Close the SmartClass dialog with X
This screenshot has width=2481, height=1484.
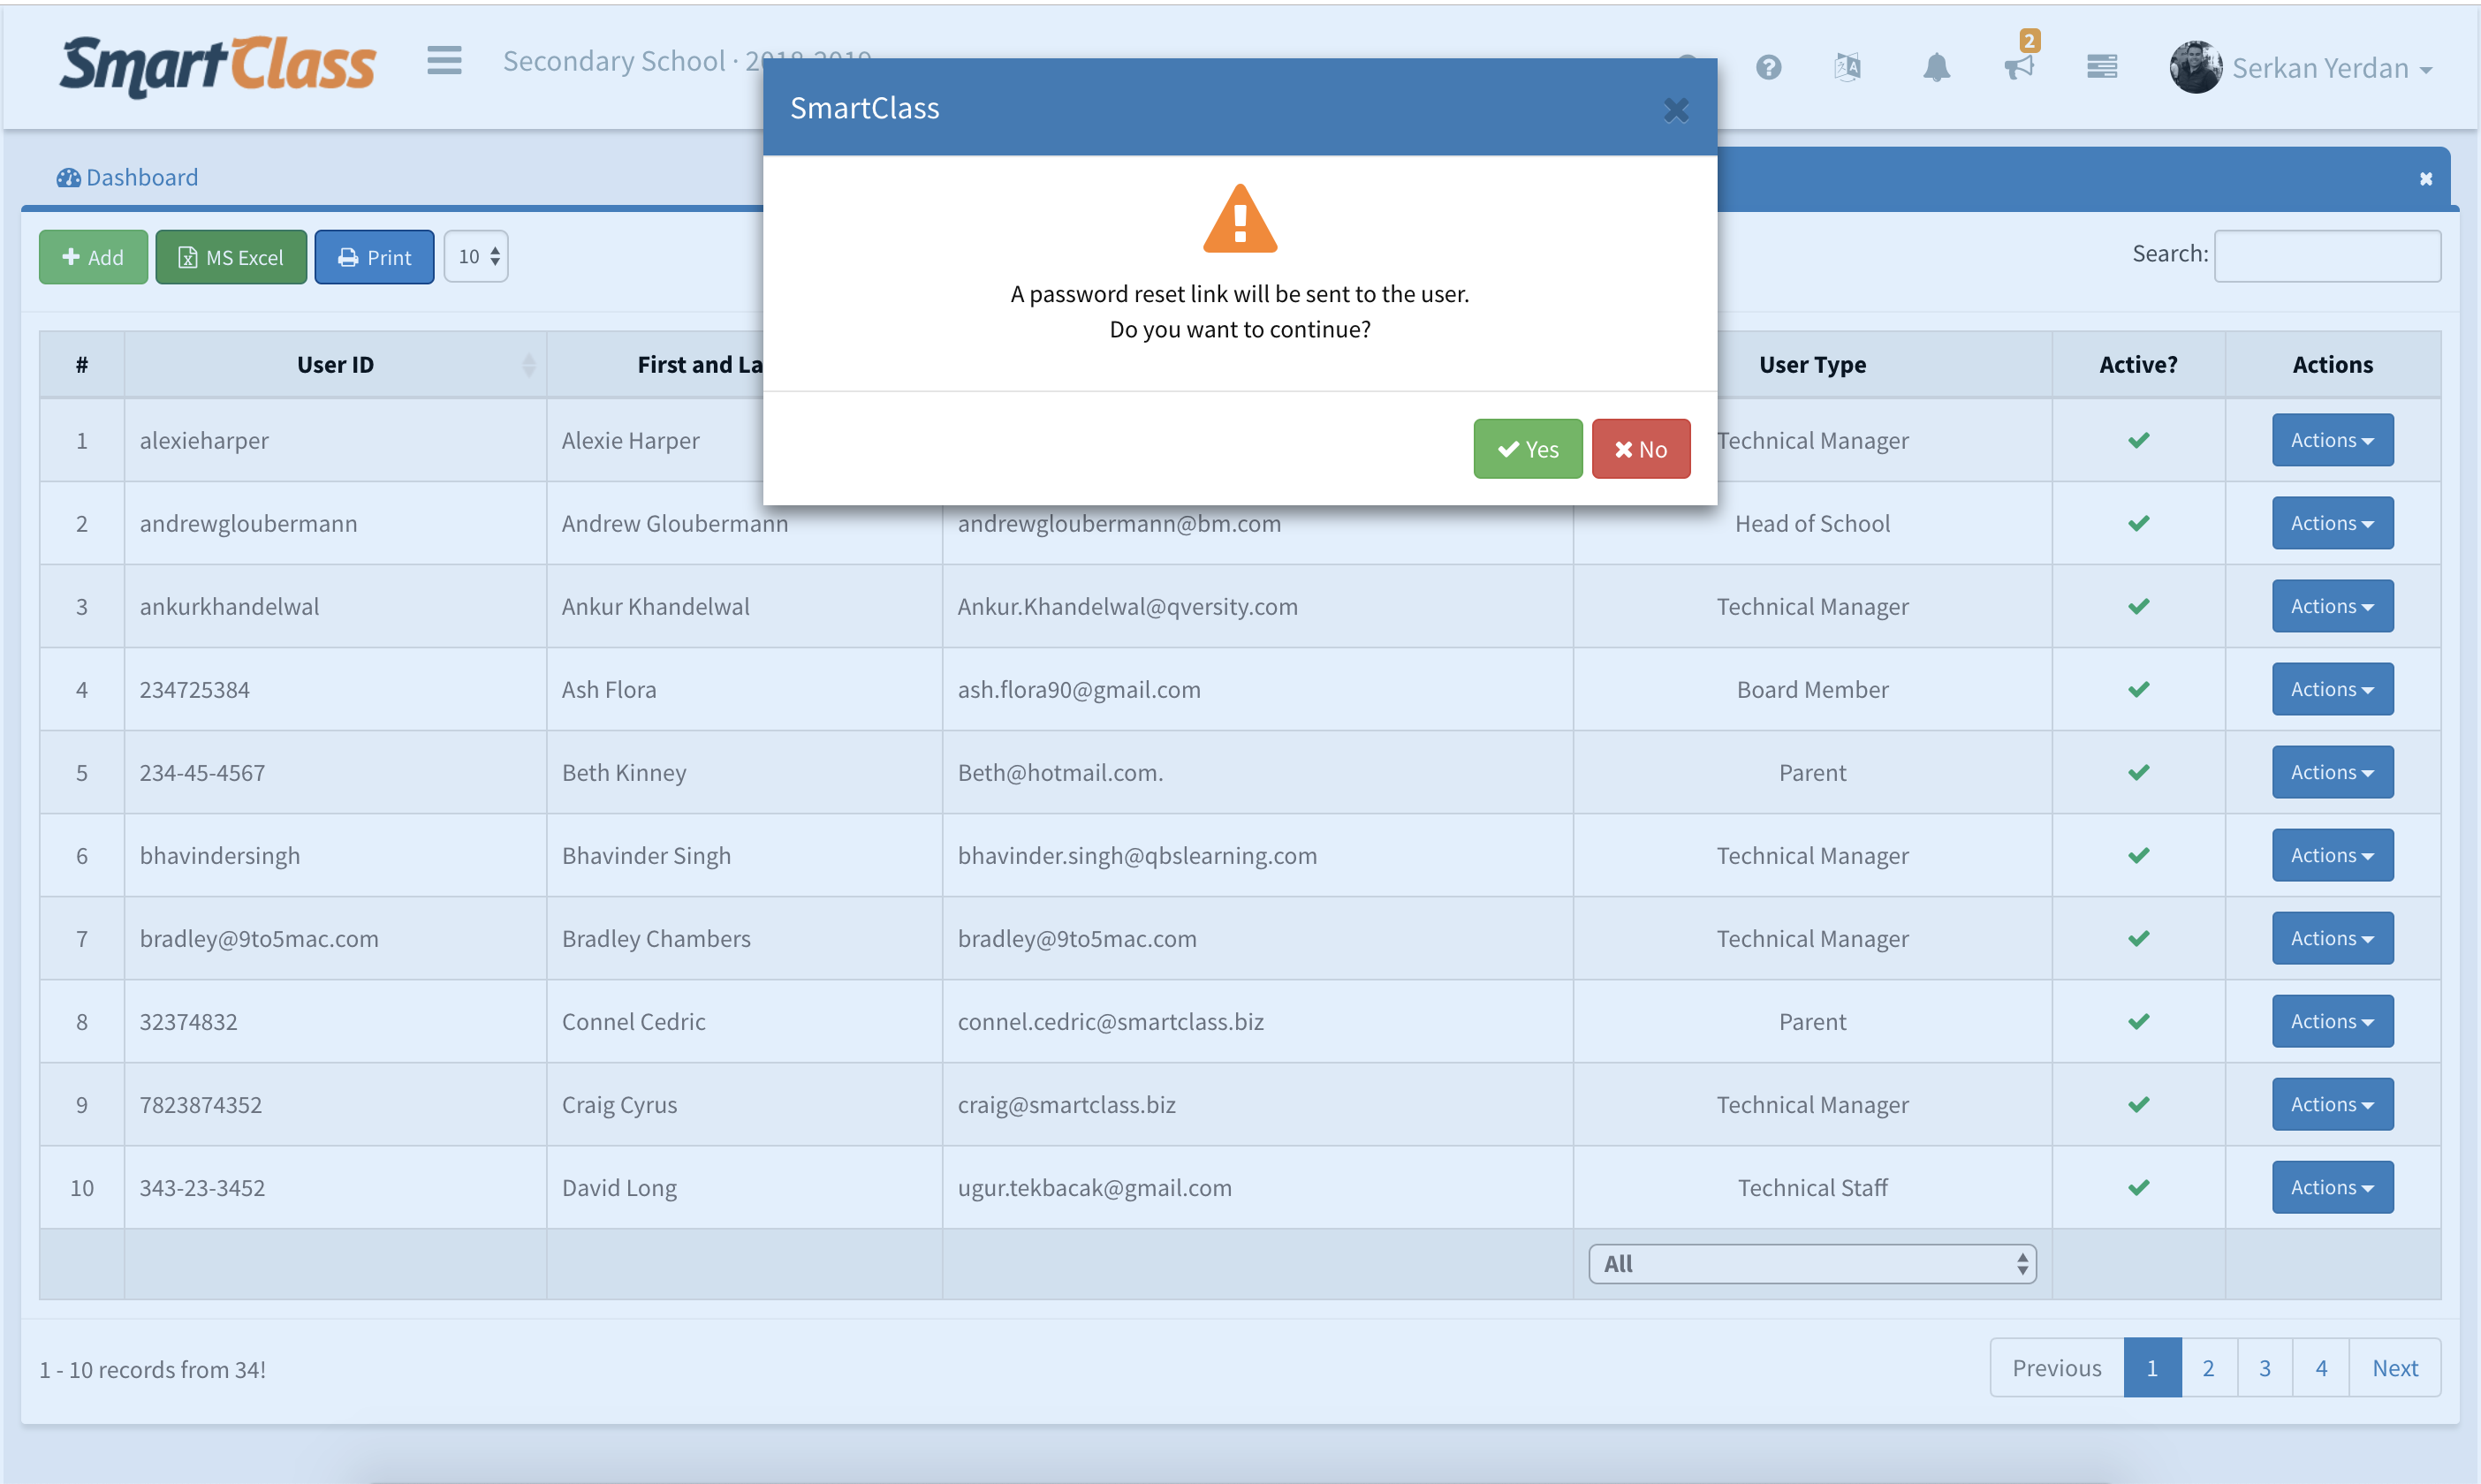(x=1676, y=109)
